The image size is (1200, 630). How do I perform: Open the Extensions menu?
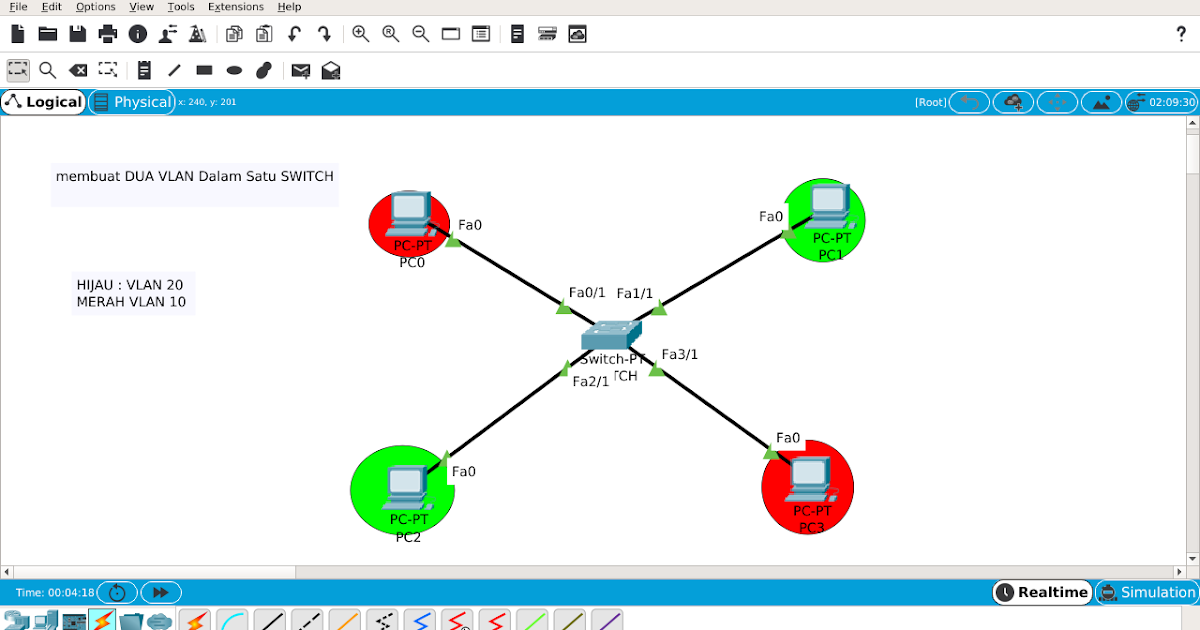pyautogui.click(x=235, y=7)
